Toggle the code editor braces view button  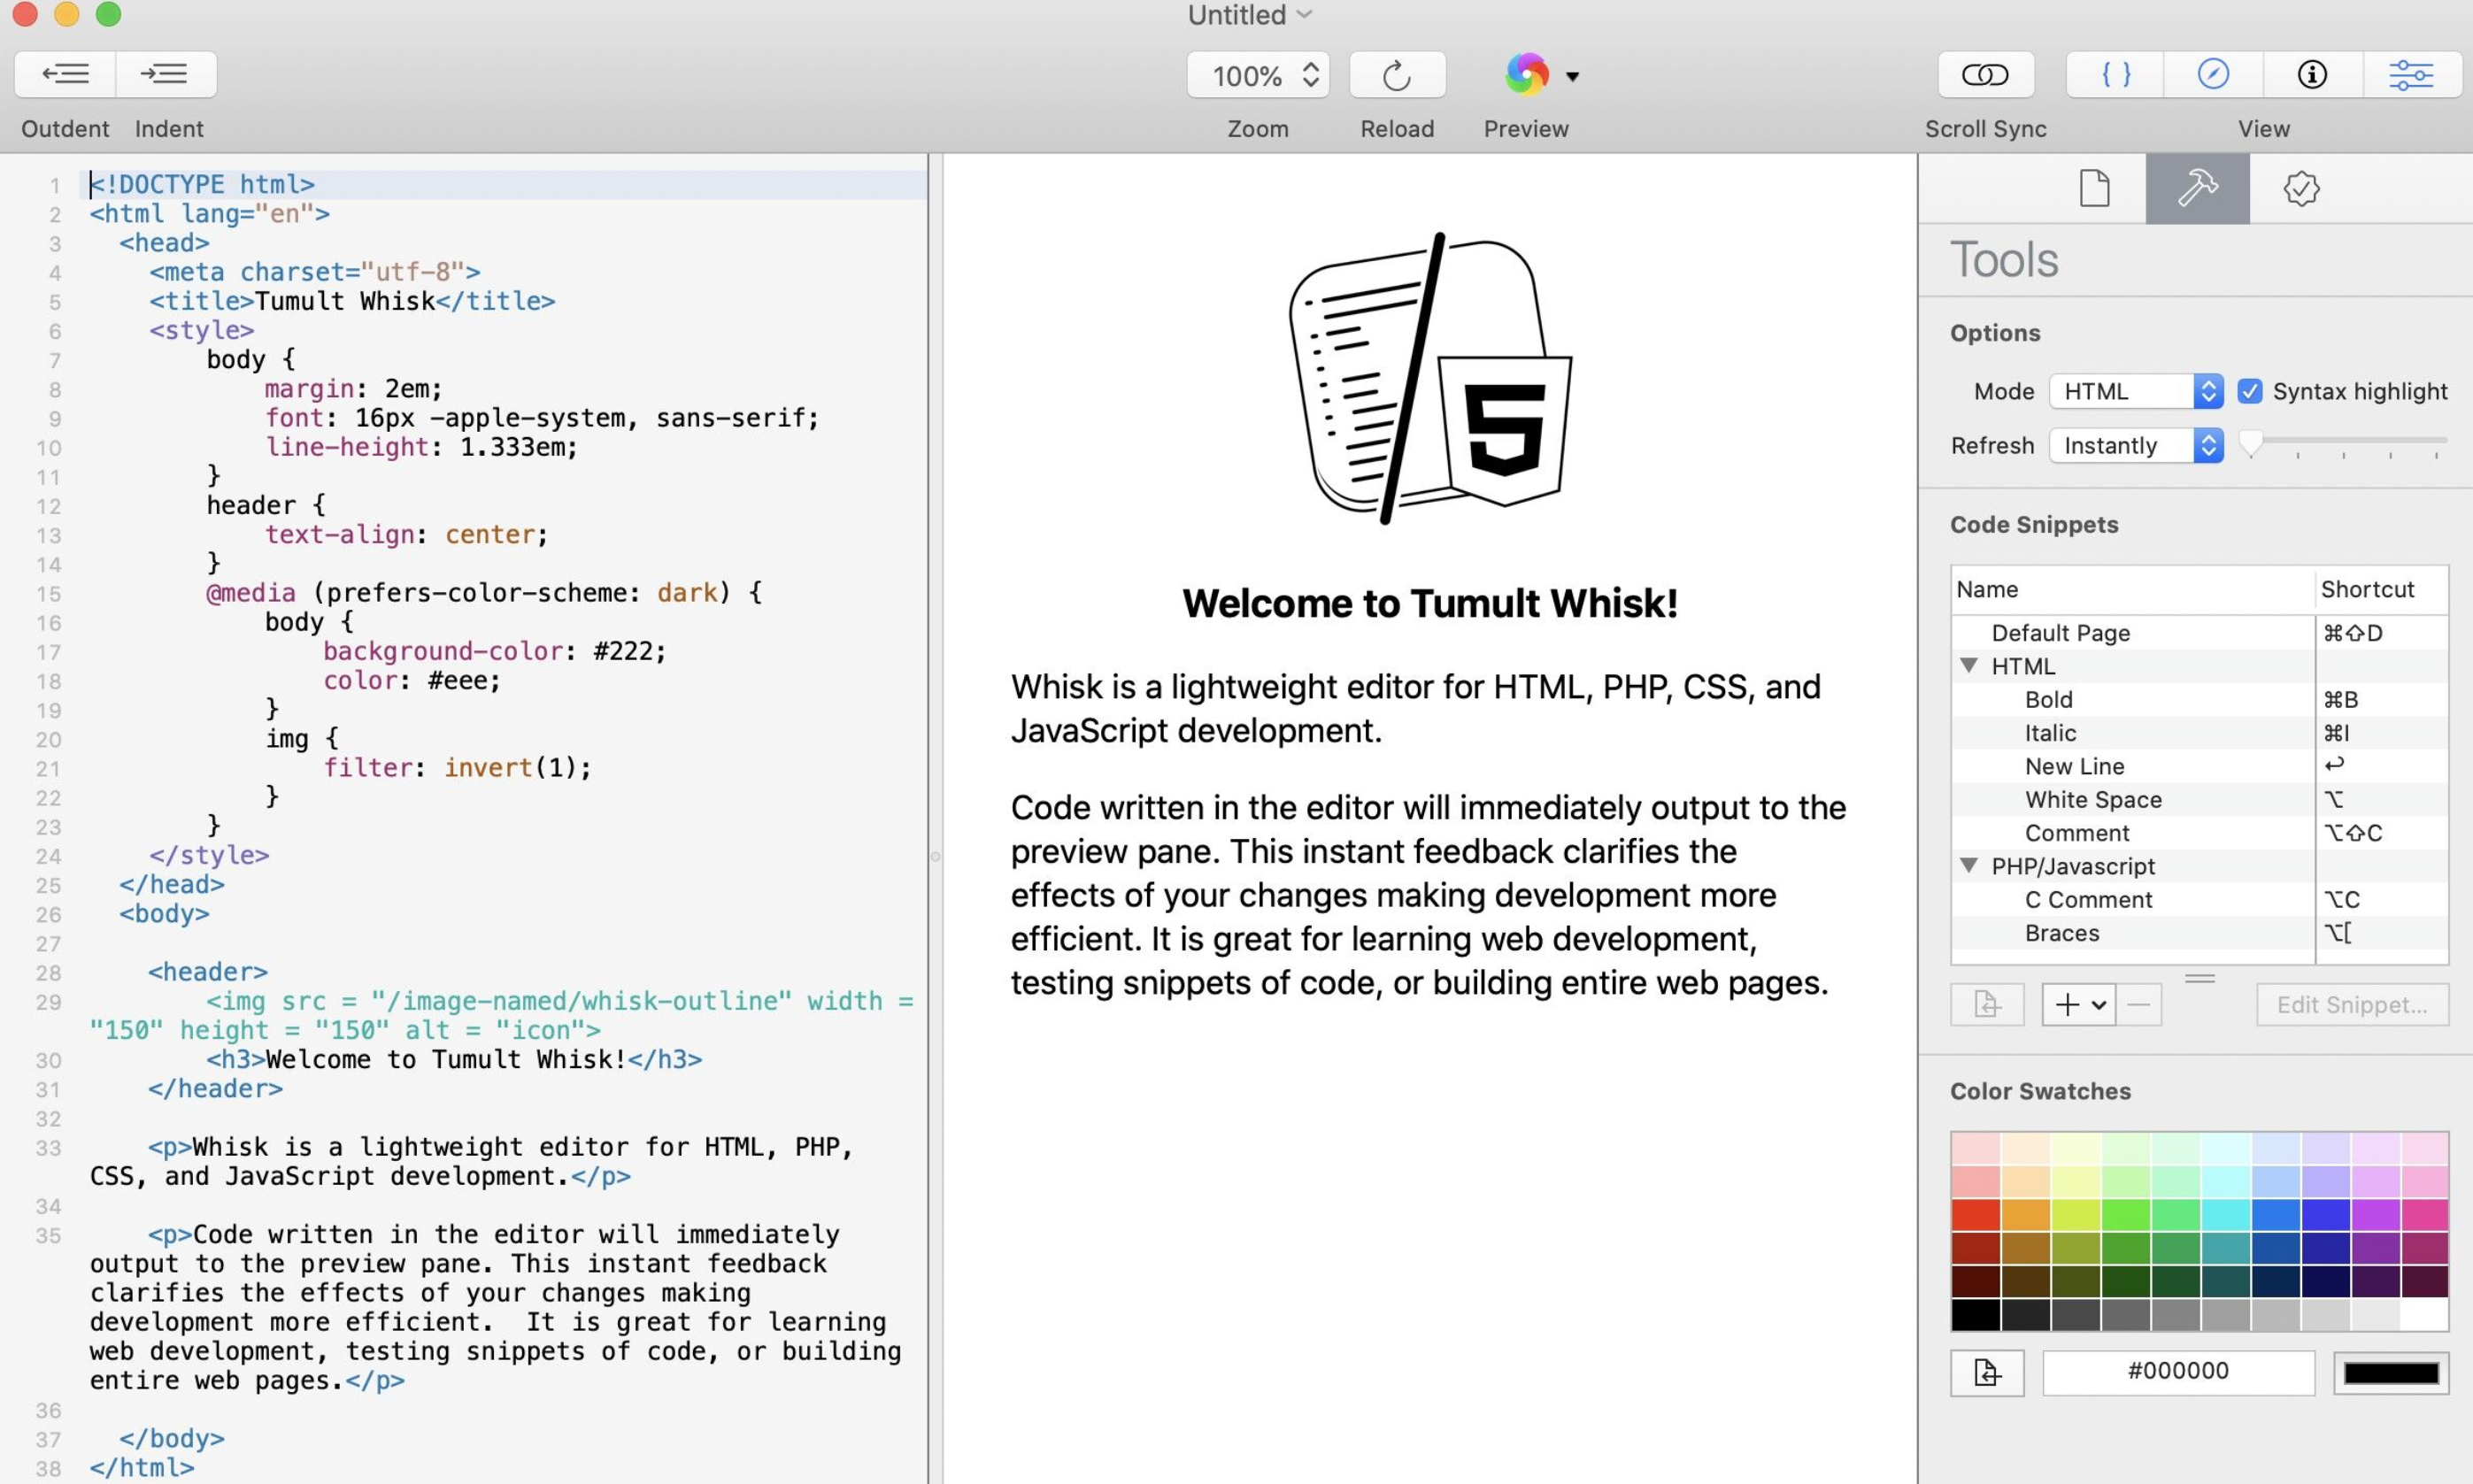pyautogui.click(x=2115, y=74)
